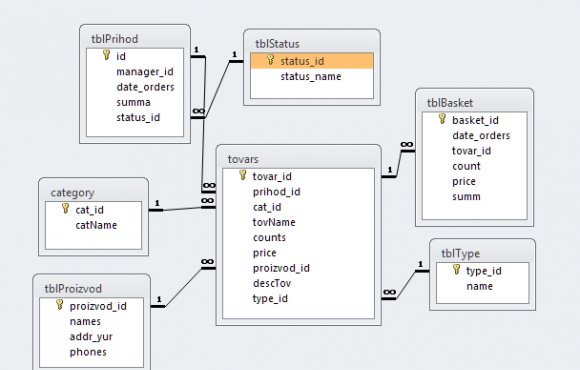Click the key icon beside id in tblPrihod
This screenshot has height=370, width=580.
(107, 55)
